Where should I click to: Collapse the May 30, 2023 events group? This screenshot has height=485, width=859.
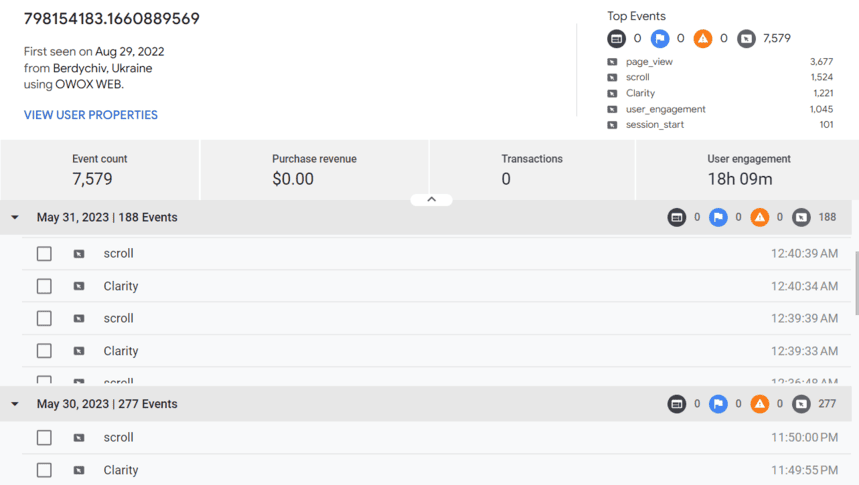pyautogui.click(x=15, y=404)
